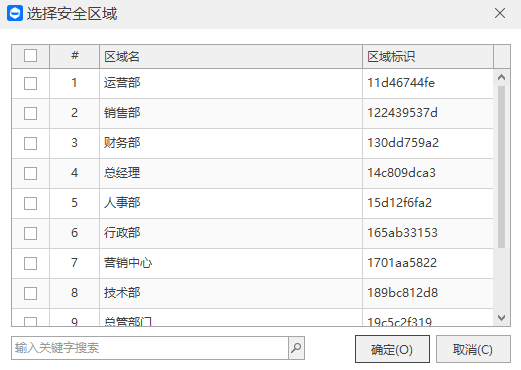Check the box for 总经理
This screenshot has width=521, height=370.
[30, 173]
